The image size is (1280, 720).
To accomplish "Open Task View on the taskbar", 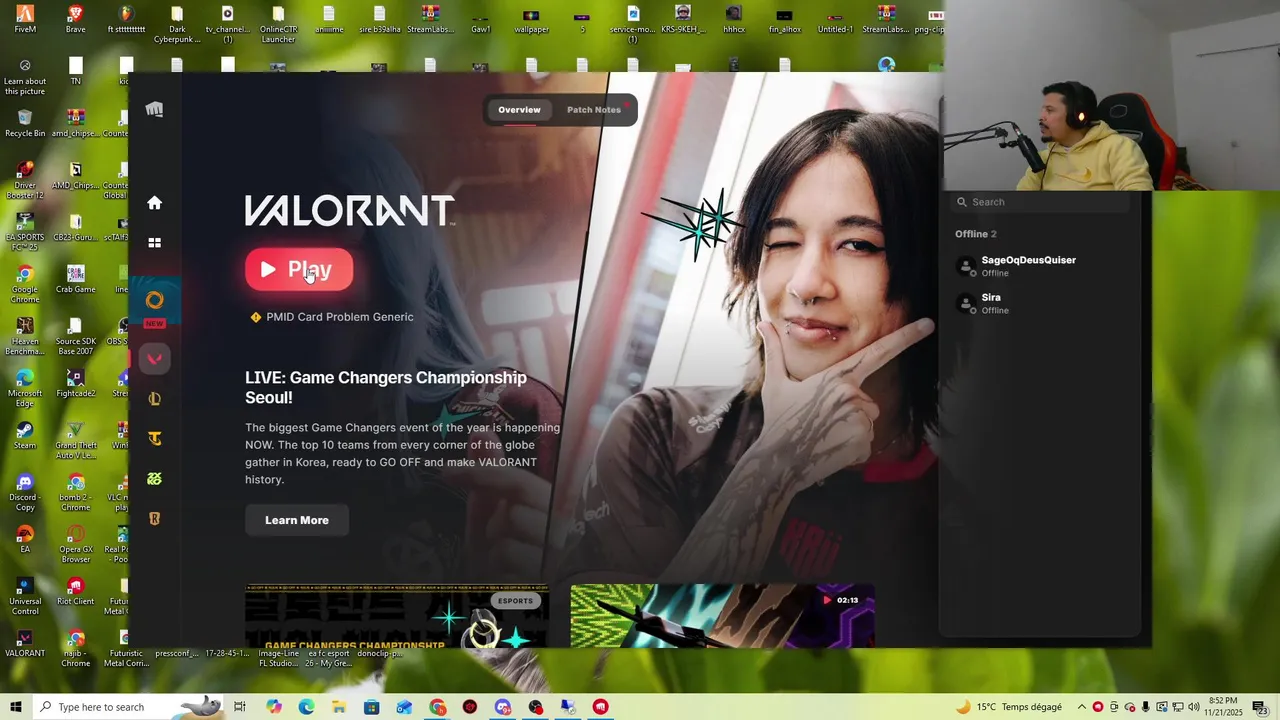I will 240,707.
